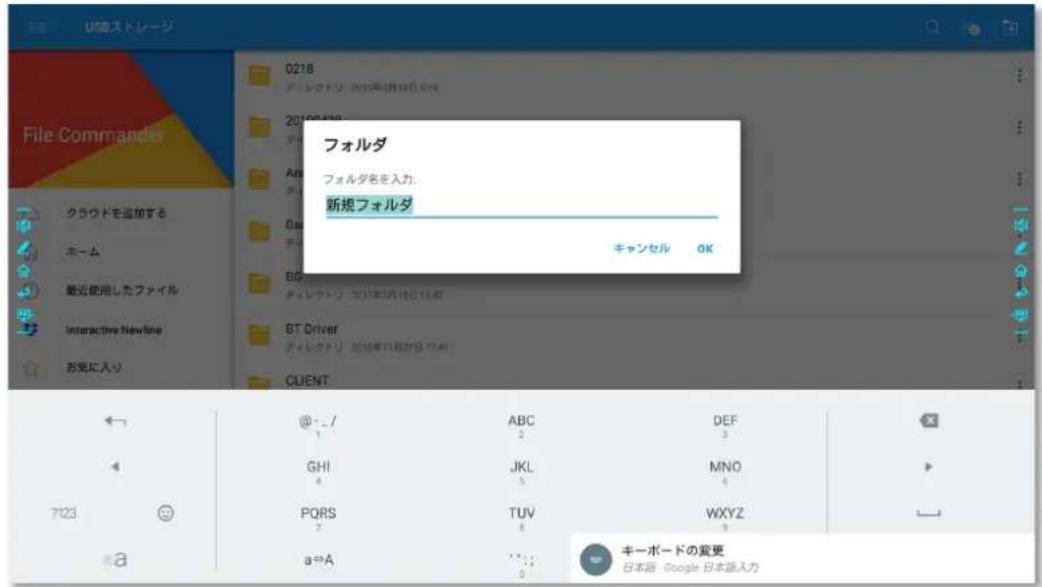Tap the GHI key
1042x587 pixels.
pyautogui.click(x=318, y=471)
